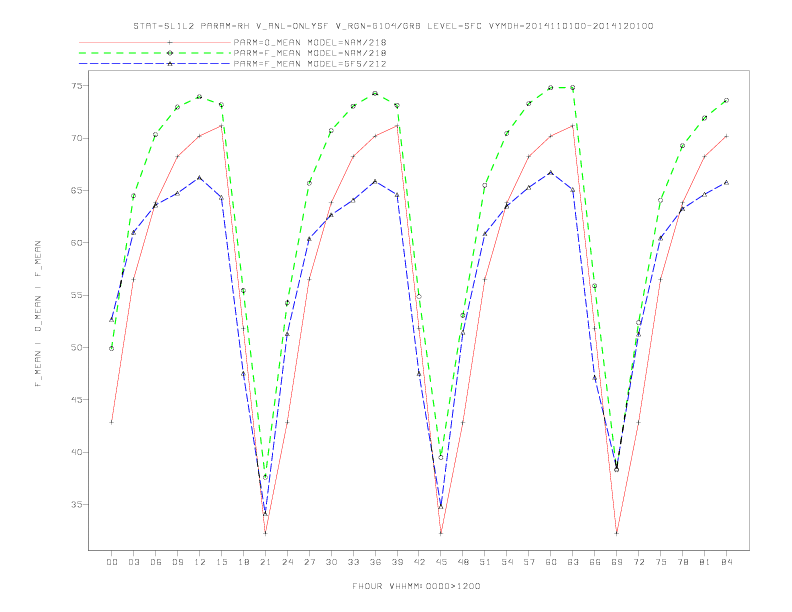Click y-axis tick value 60
This screenshot has width=792, height=612.
(77, 243)
